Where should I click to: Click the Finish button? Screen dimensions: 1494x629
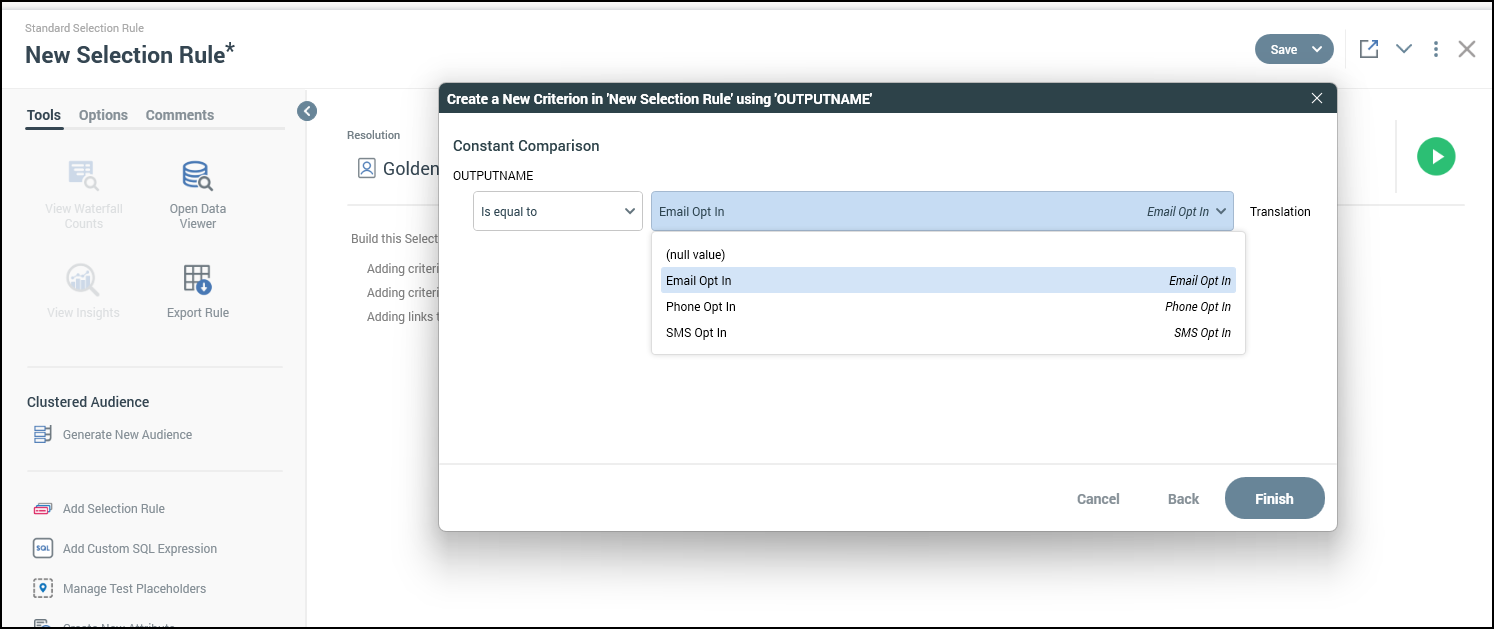click(1273, 499)
